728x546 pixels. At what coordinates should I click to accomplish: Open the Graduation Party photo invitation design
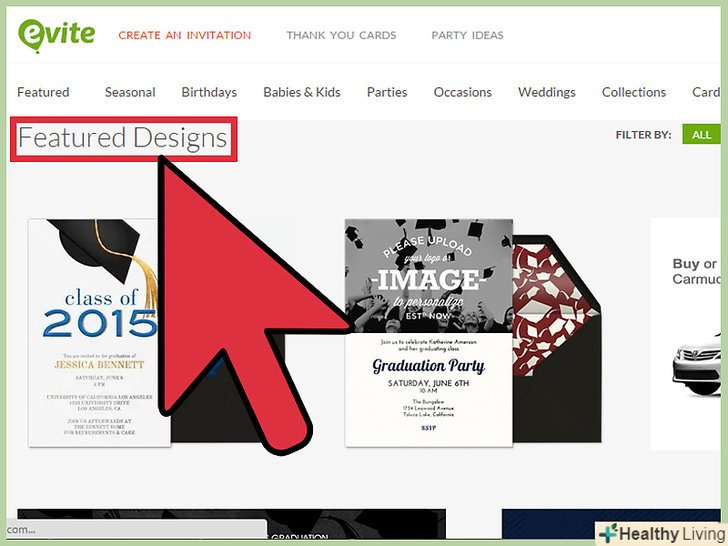pos(429,332)
